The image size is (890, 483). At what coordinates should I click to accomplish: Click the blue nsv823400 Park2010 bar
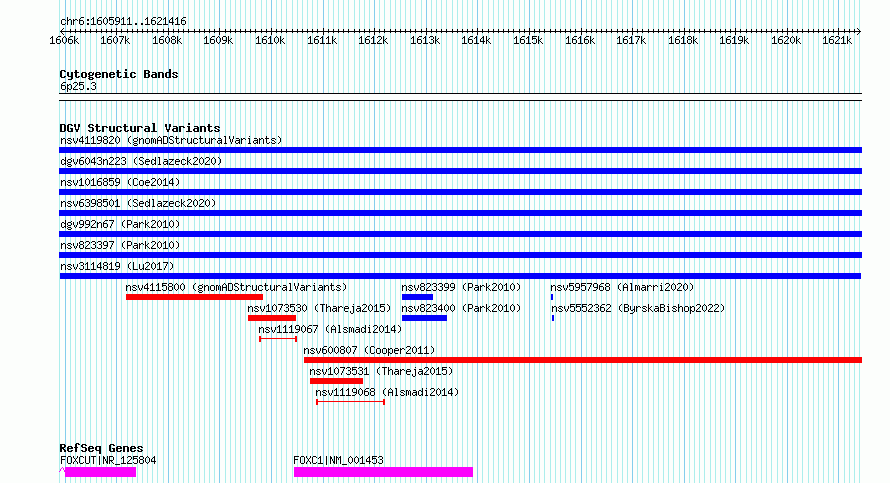click(x=424, y=318)
